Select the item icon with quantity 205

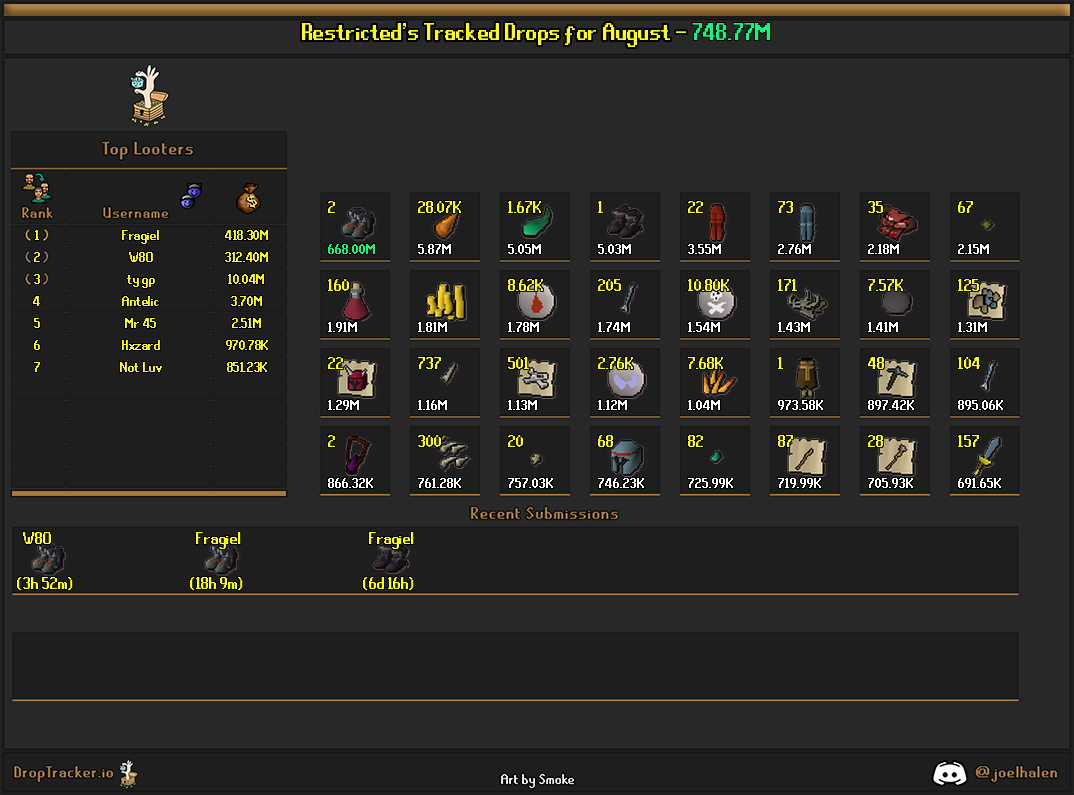point(629,299)
